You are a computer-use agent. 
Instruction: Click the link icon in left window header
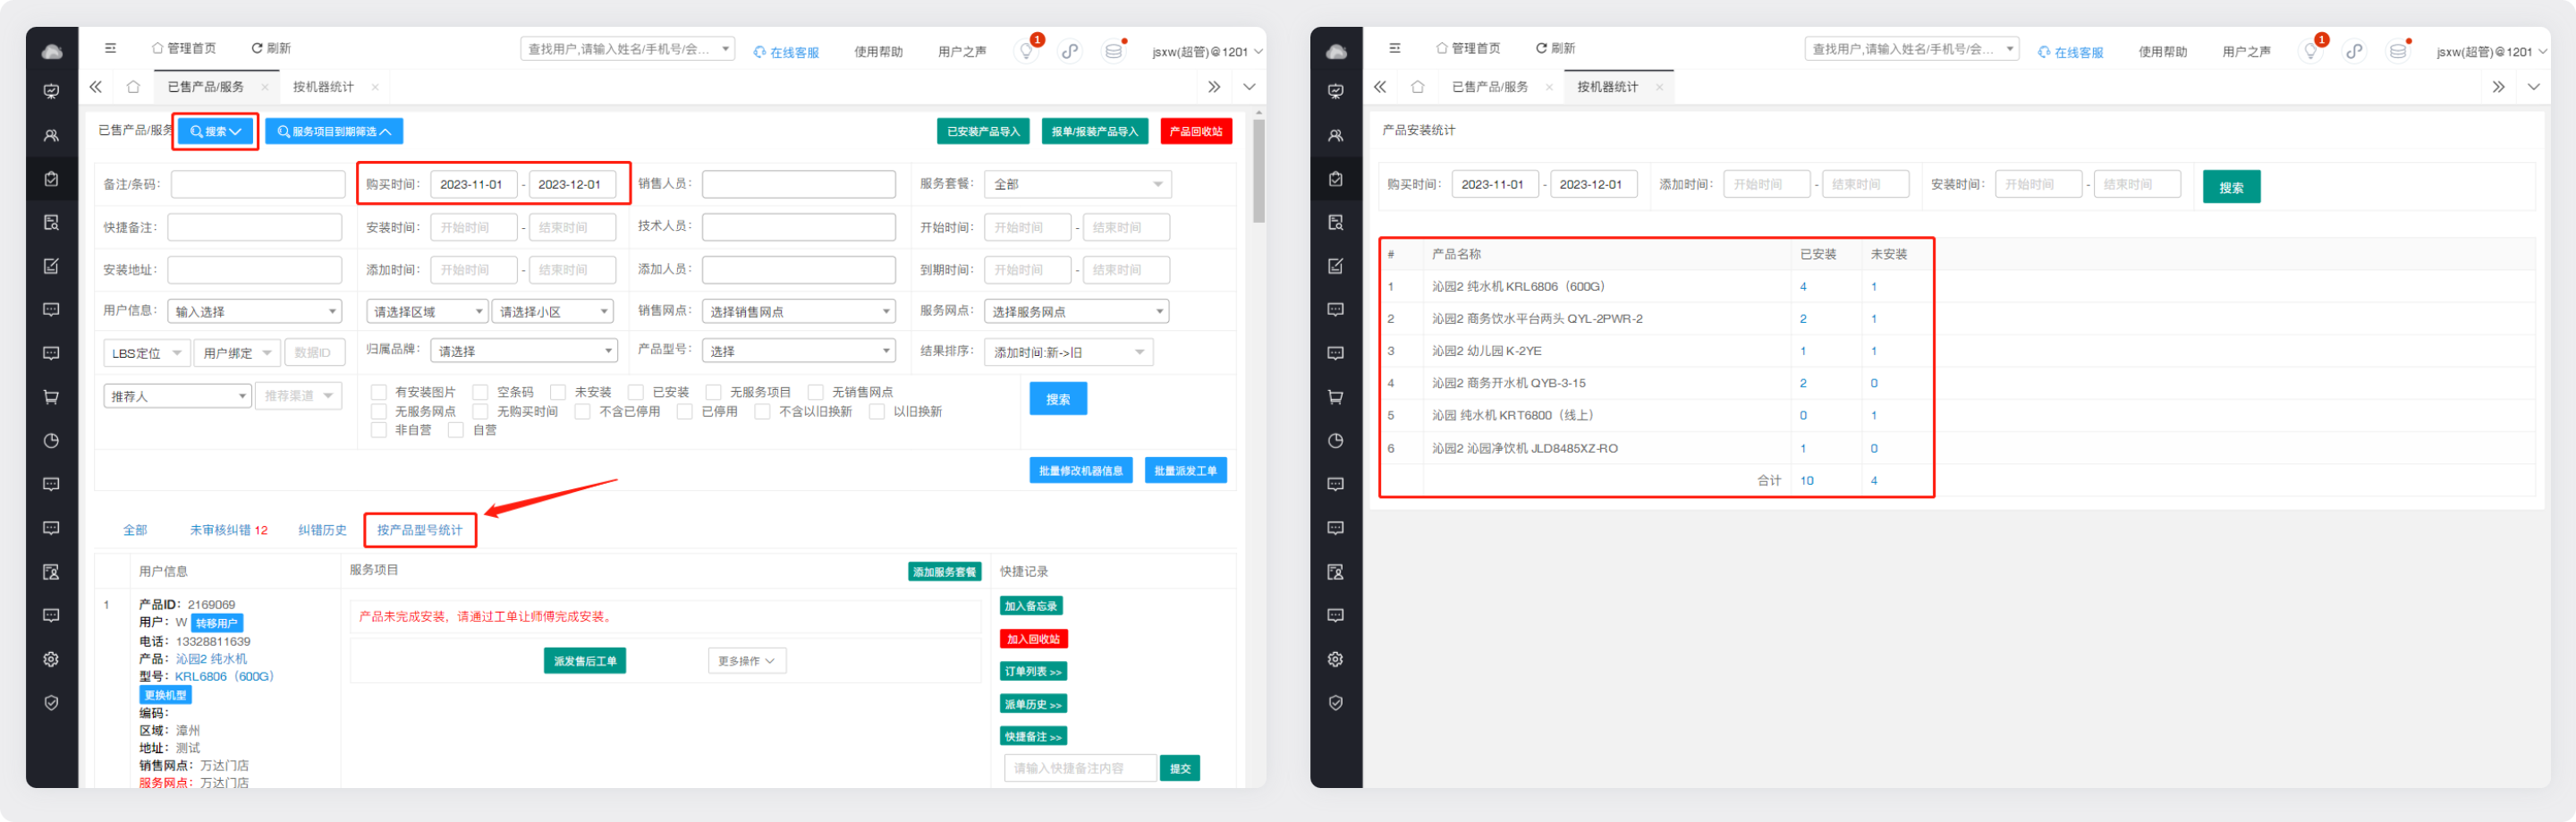1070,50
